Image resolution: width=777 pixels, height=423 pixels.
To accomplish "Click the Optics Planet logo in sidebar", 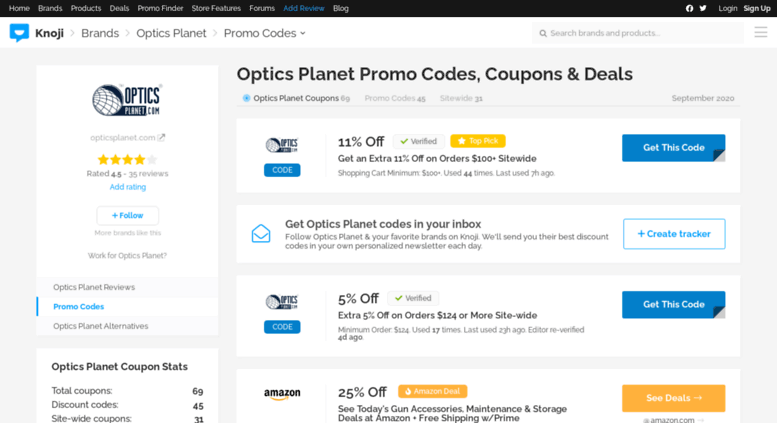I will click(127, 101).
